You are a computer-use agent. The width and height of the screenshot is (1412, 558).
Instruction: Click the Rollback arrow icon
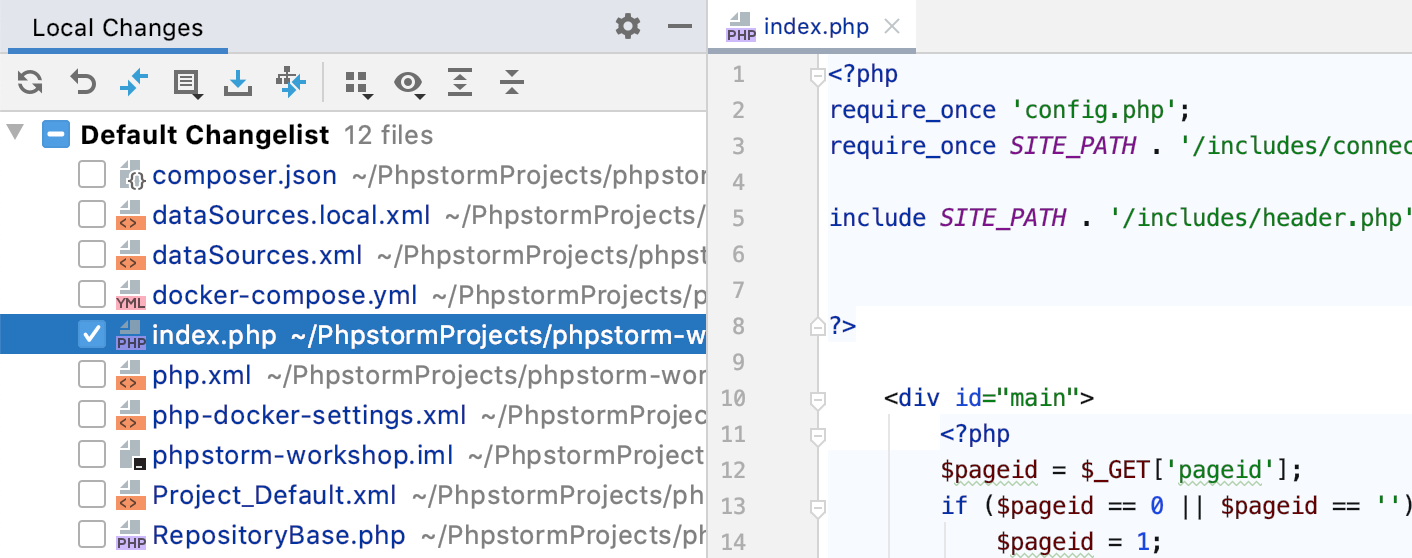82,82
